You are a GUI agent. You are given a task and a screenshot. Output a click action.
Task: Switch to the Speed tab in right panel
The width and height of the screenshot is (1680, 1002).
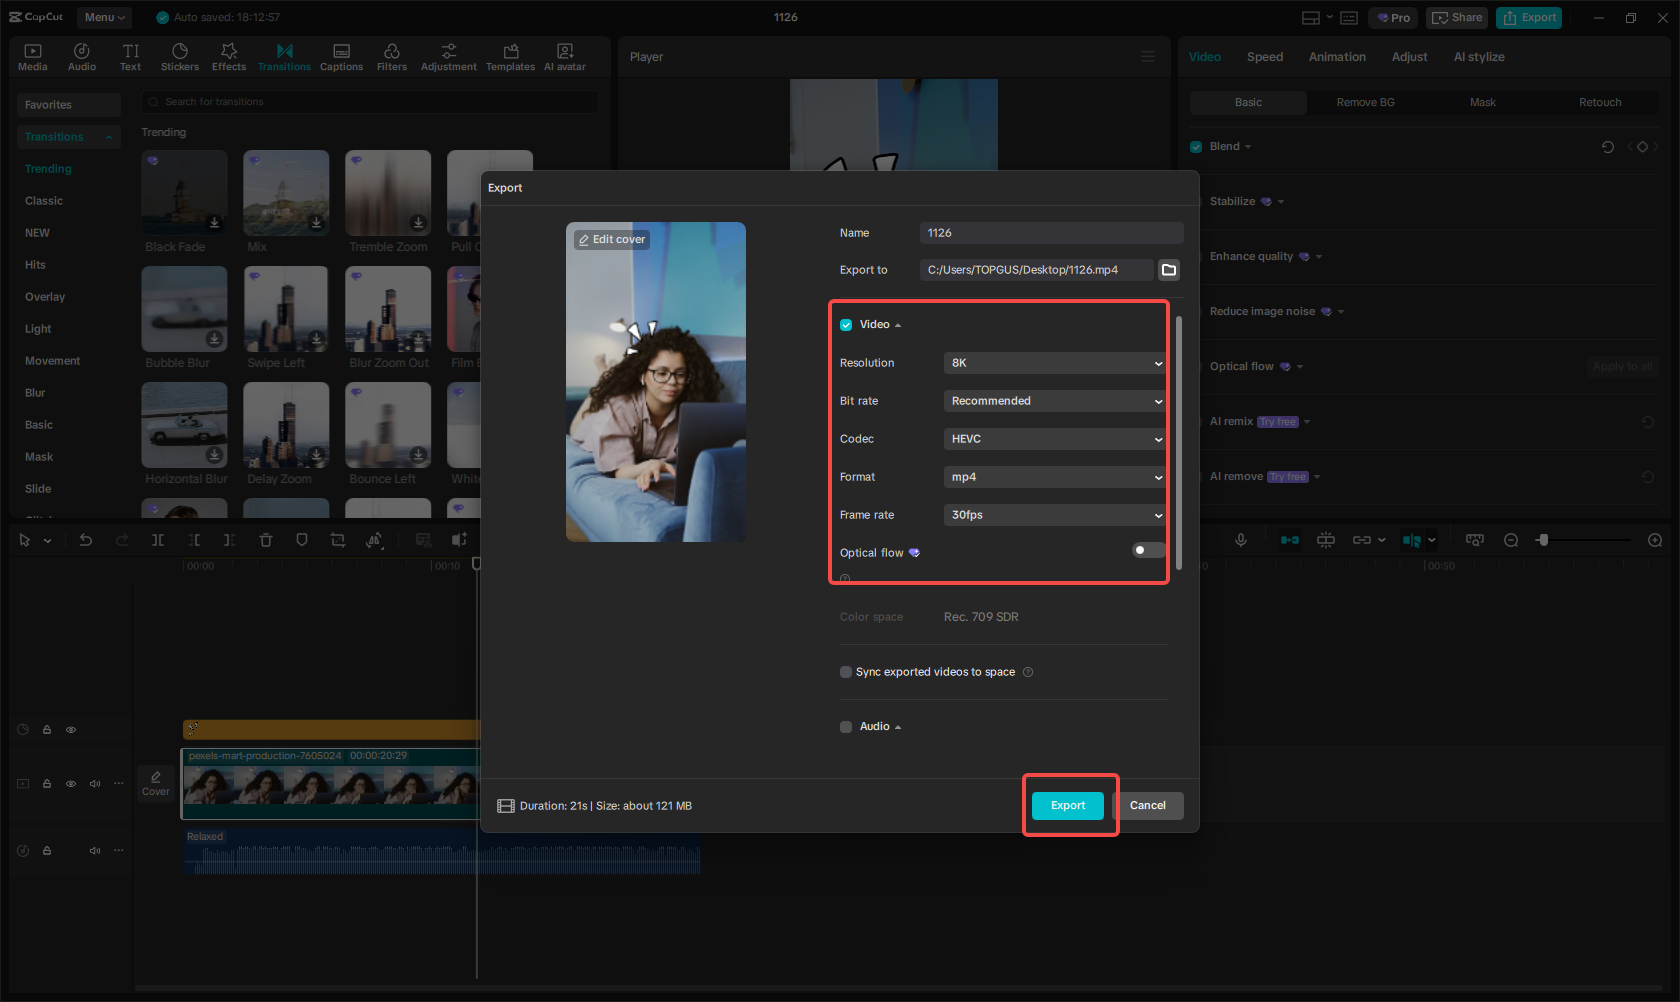1265,57
